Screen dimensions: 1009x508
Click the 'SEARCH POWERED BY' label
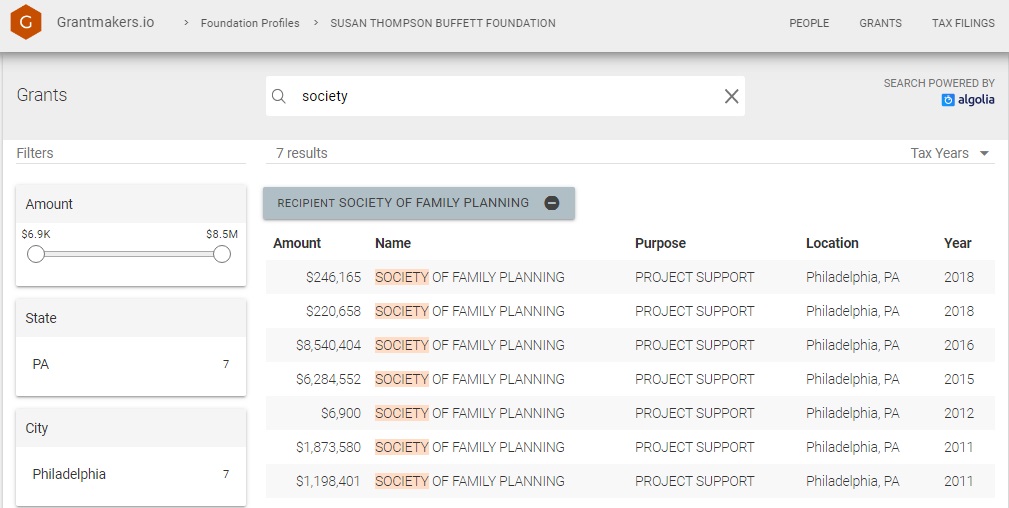pyautogui.click(x=939, y=83)
